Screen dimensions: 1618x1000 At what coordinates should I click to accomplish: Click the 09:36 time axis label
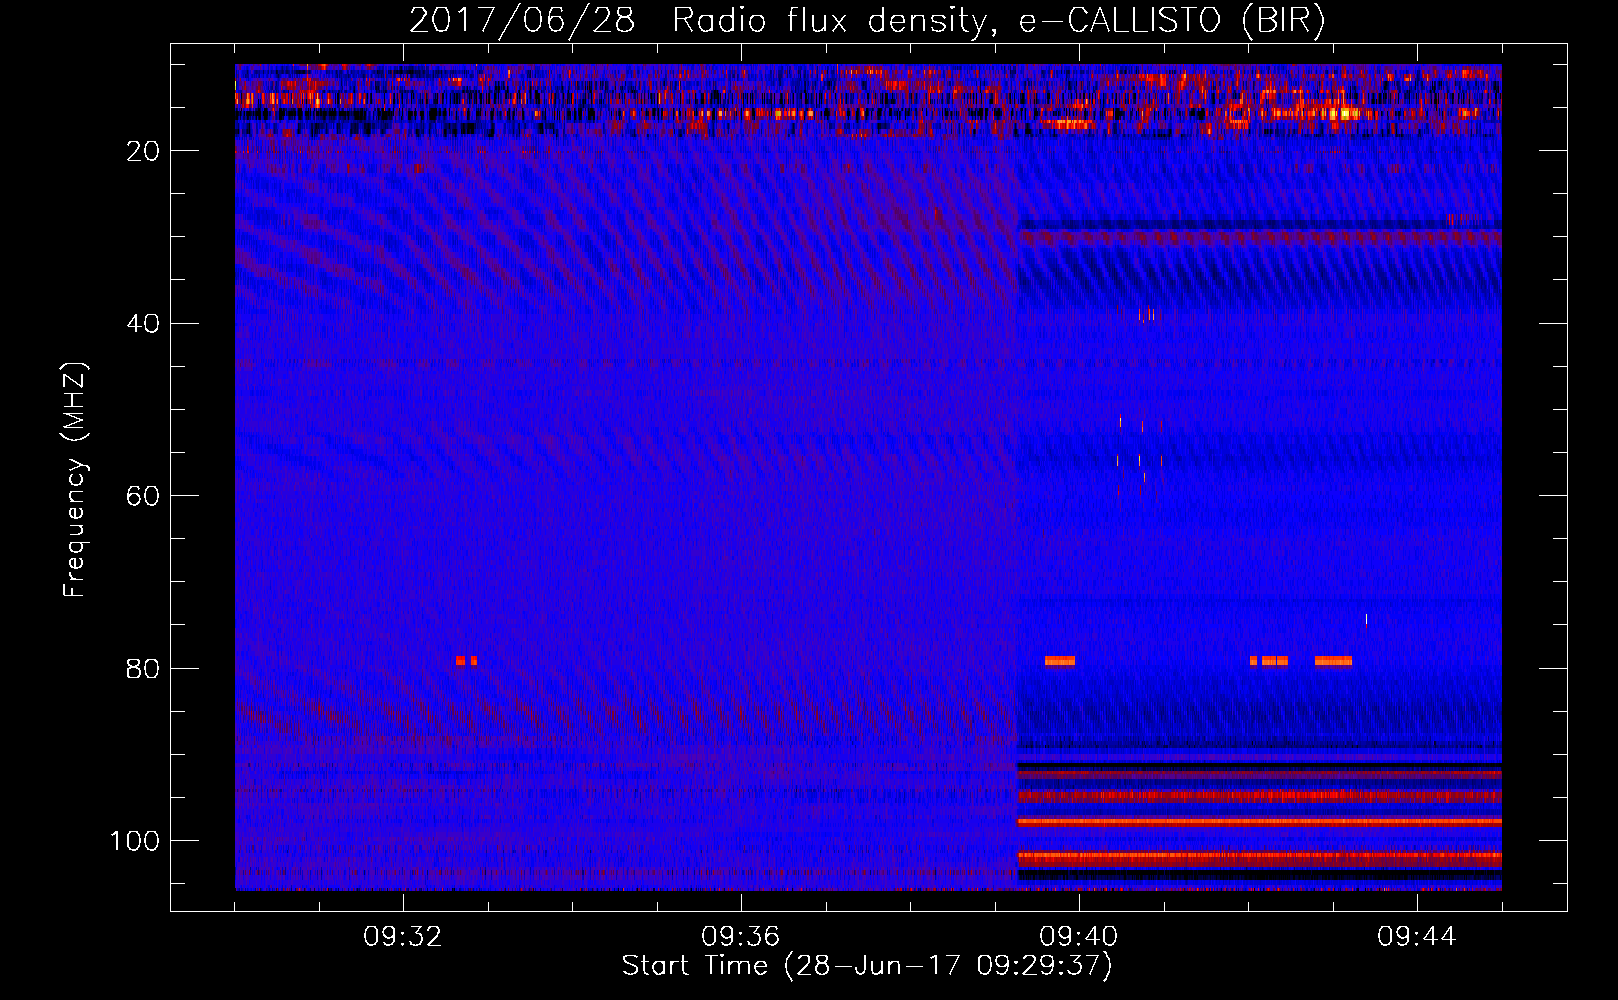(741, 937)
